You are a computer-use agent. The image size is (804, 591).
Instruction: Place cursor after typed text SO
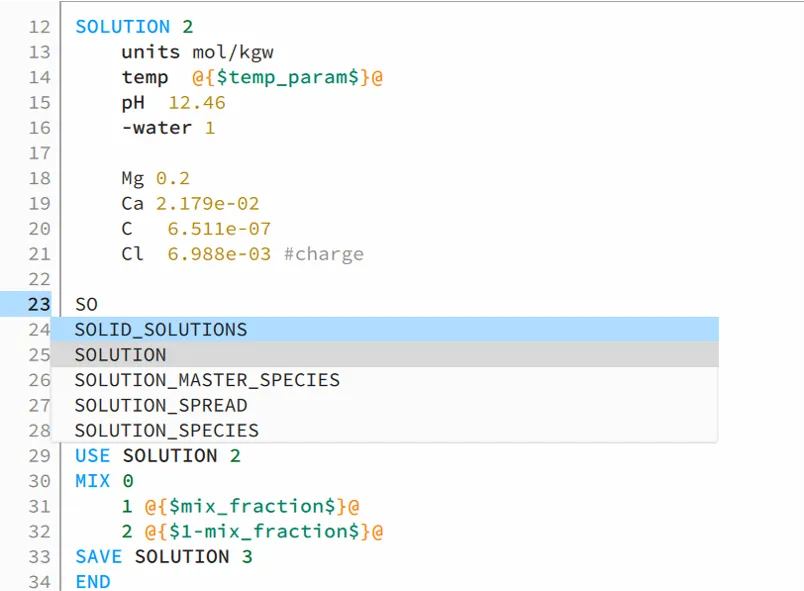click(98, 304)
